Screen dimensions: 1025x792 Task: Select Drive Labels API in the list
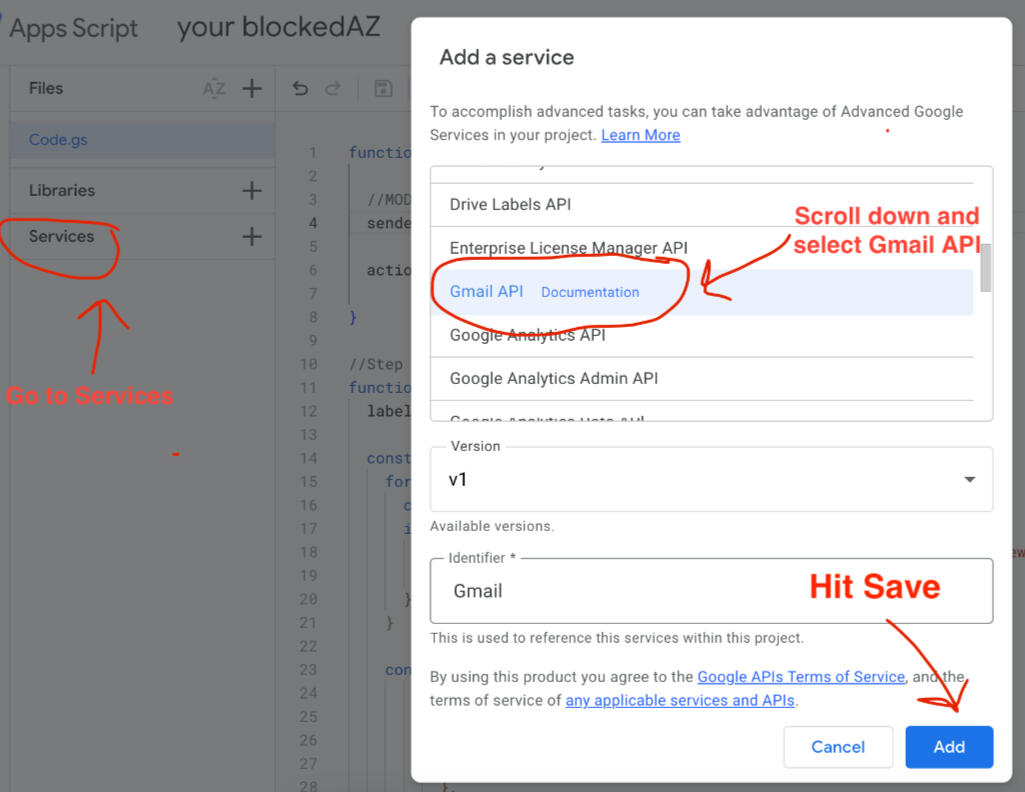(x=510, y=204)
